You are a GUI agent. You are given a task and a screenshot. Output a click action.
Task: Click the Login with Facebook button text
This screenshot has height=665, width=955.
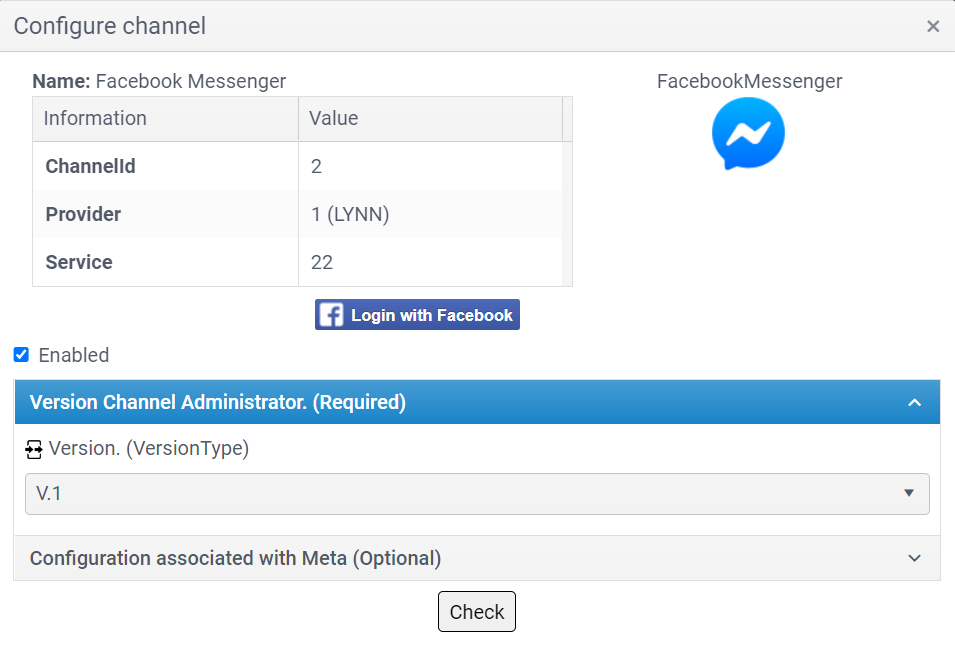(431, 315)
